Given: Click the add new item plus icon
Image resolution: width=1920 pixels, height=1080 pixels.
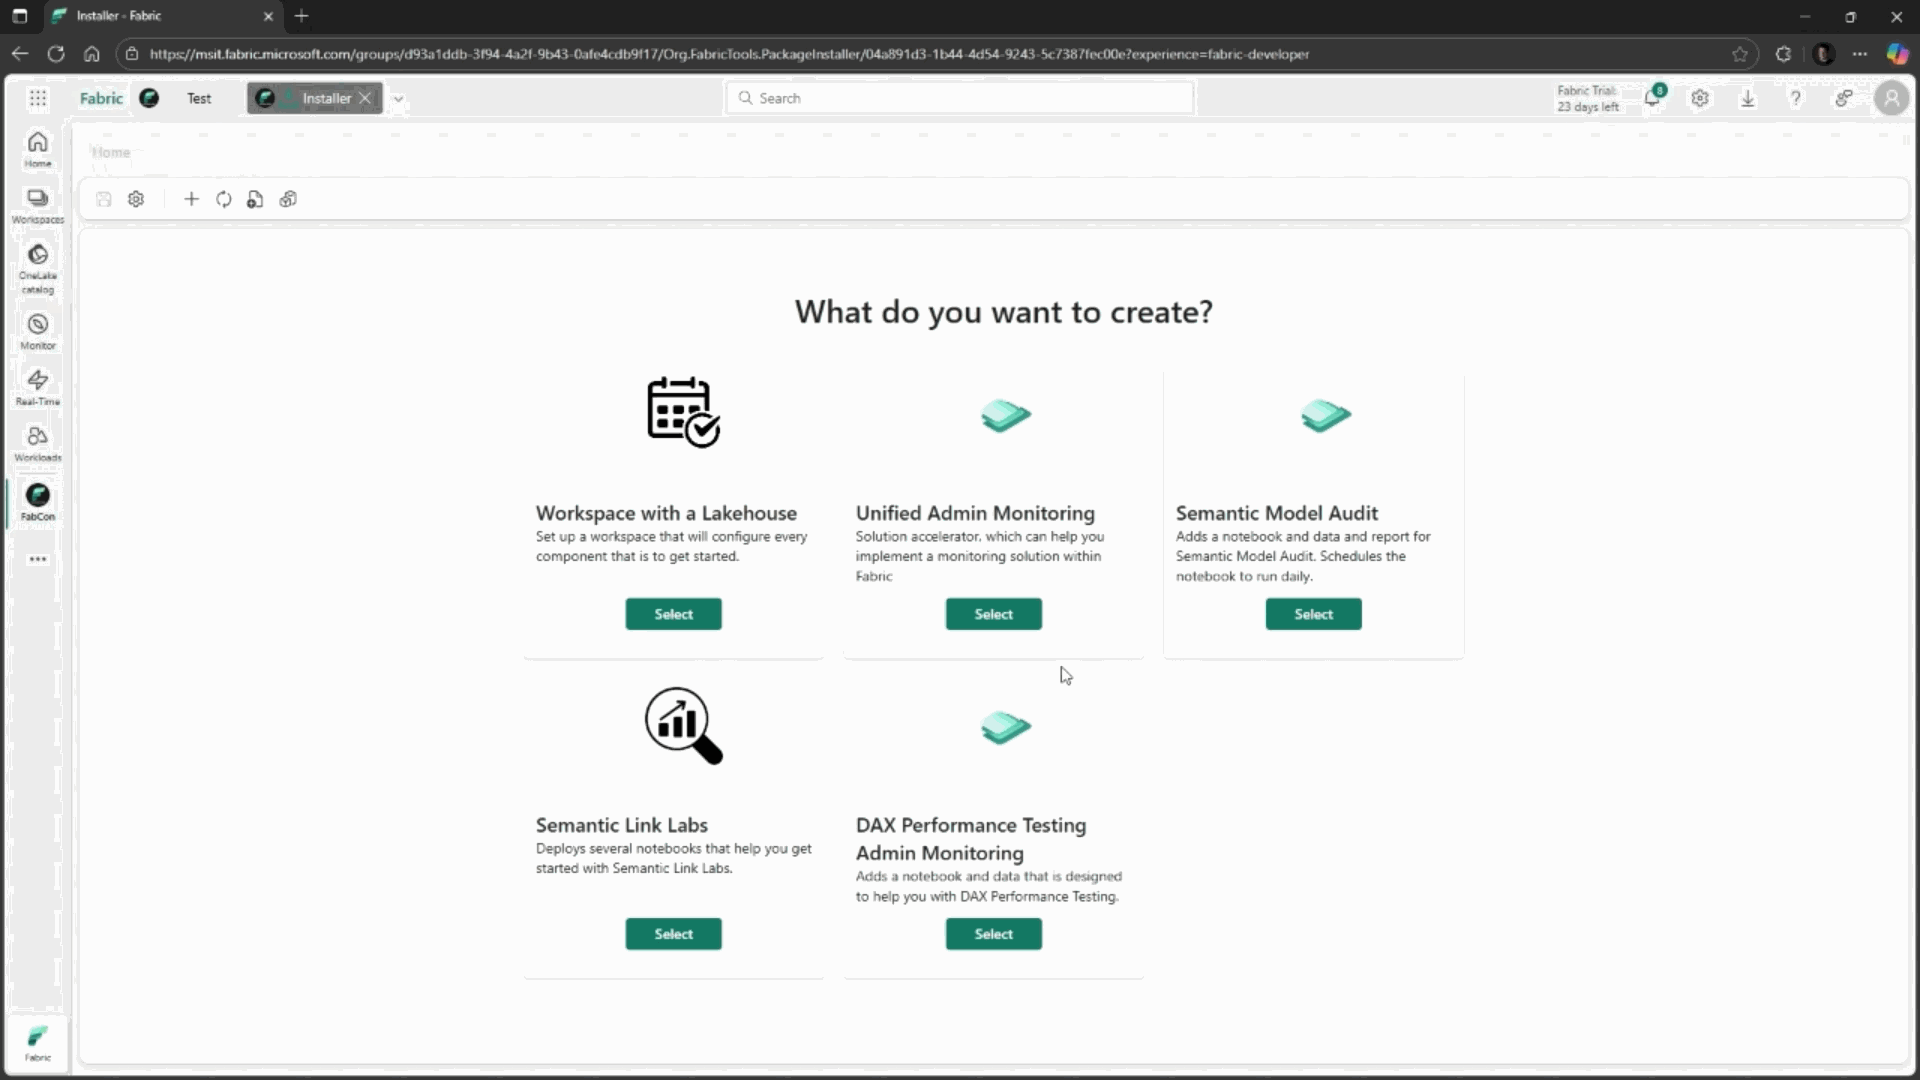Looking at the screenshot, I should pyautogui.click(x=191, y=199).
